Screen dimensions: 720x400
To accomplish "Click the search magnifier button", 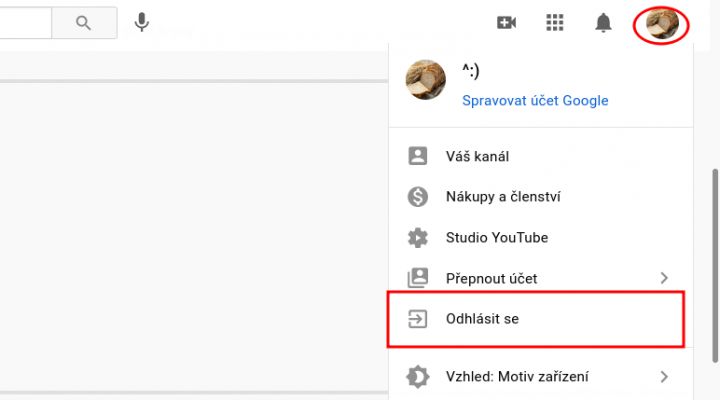I will [x=84, y=23].
